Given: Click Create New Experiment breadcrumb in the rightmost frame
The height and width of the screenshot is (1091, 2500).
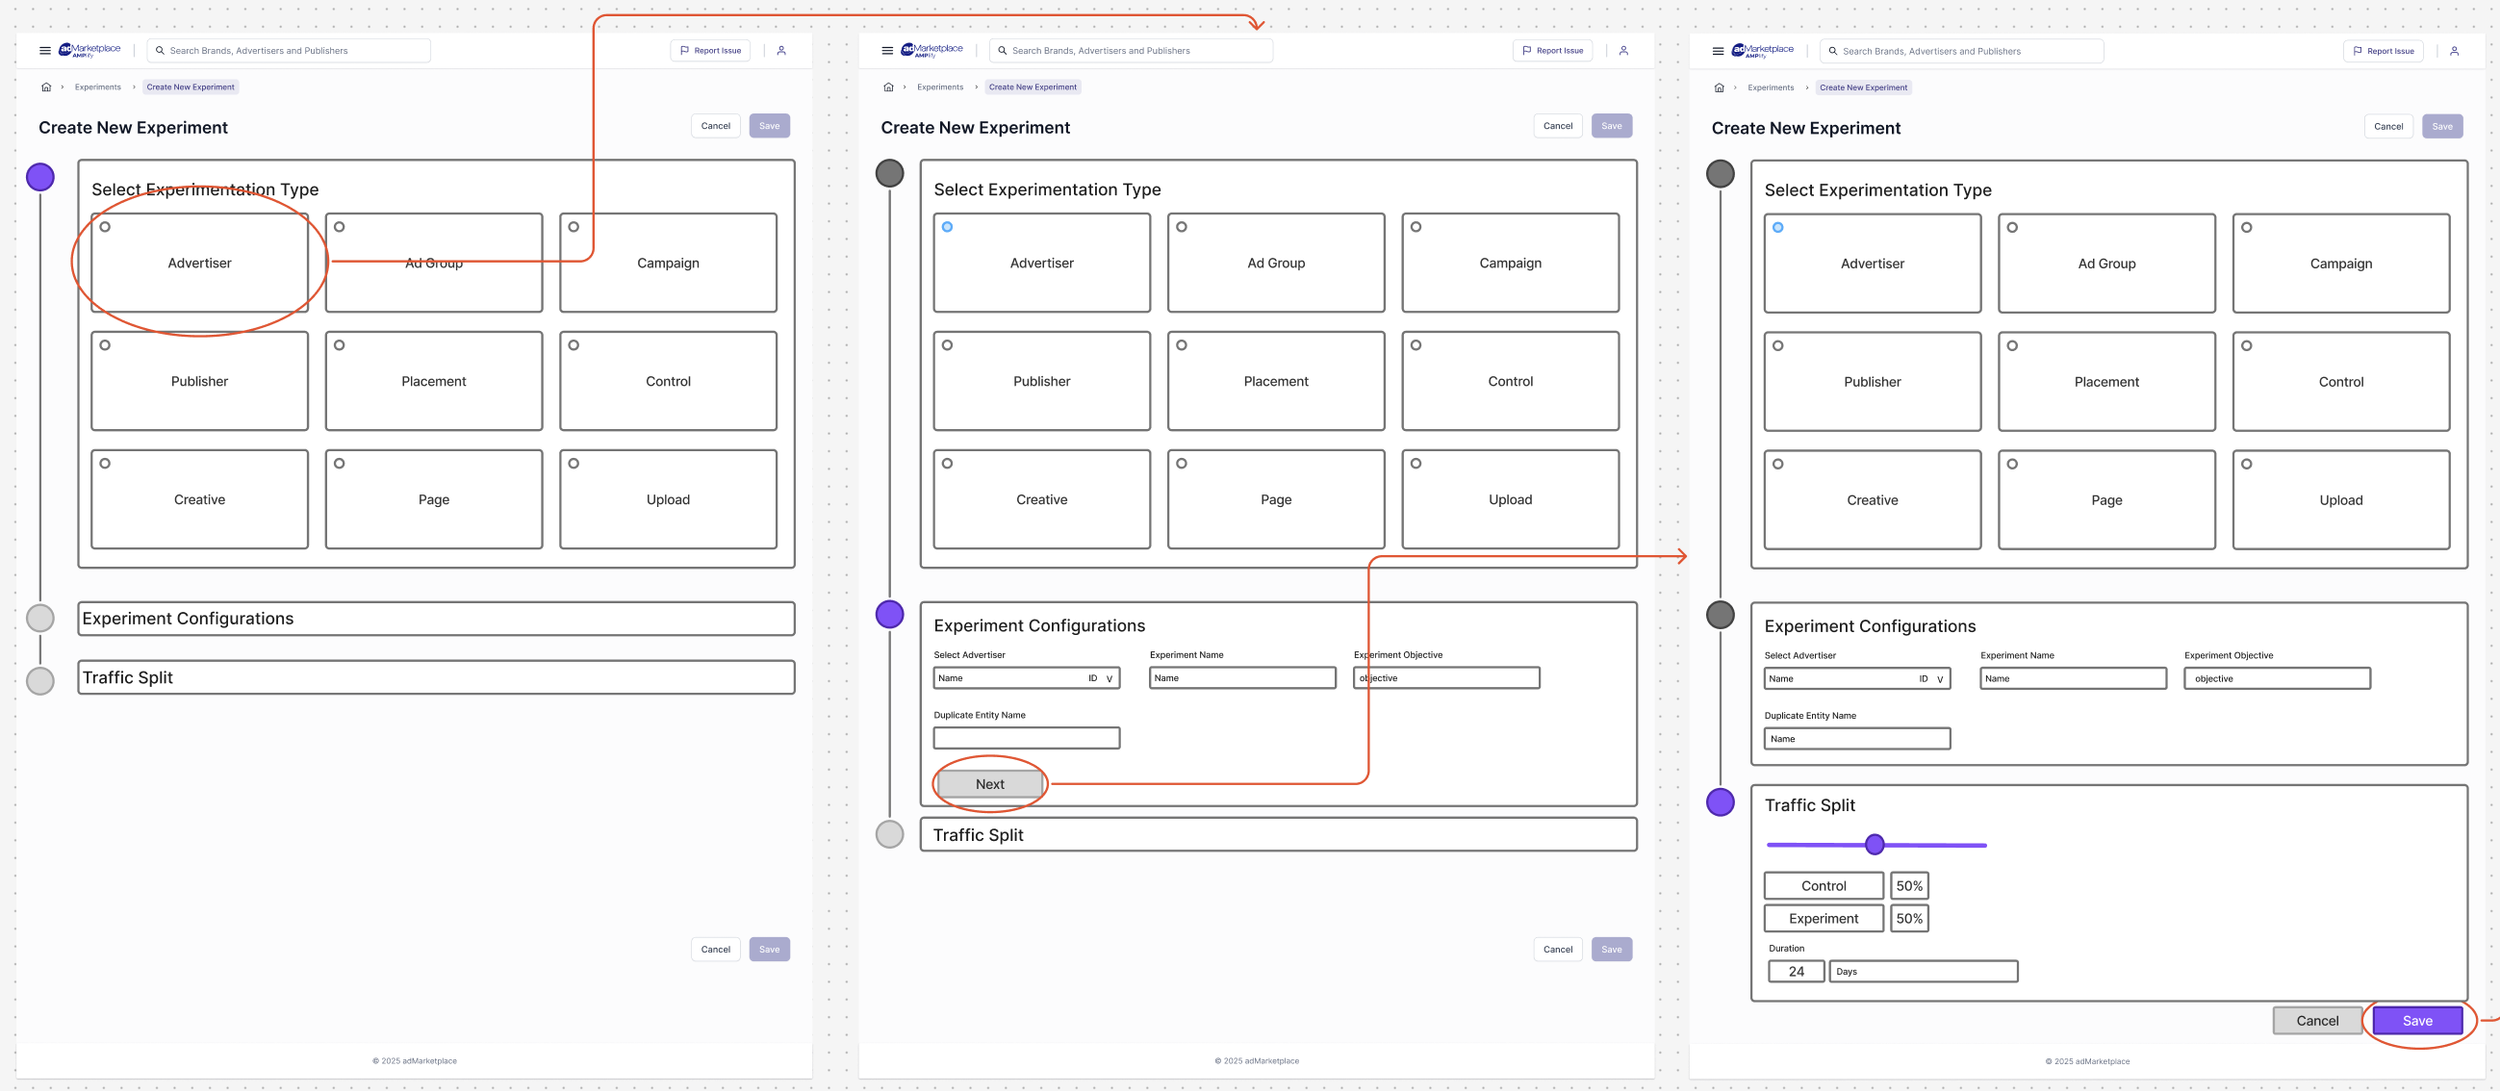Looking at the screenshot, I should click(x=1862, y=88).
